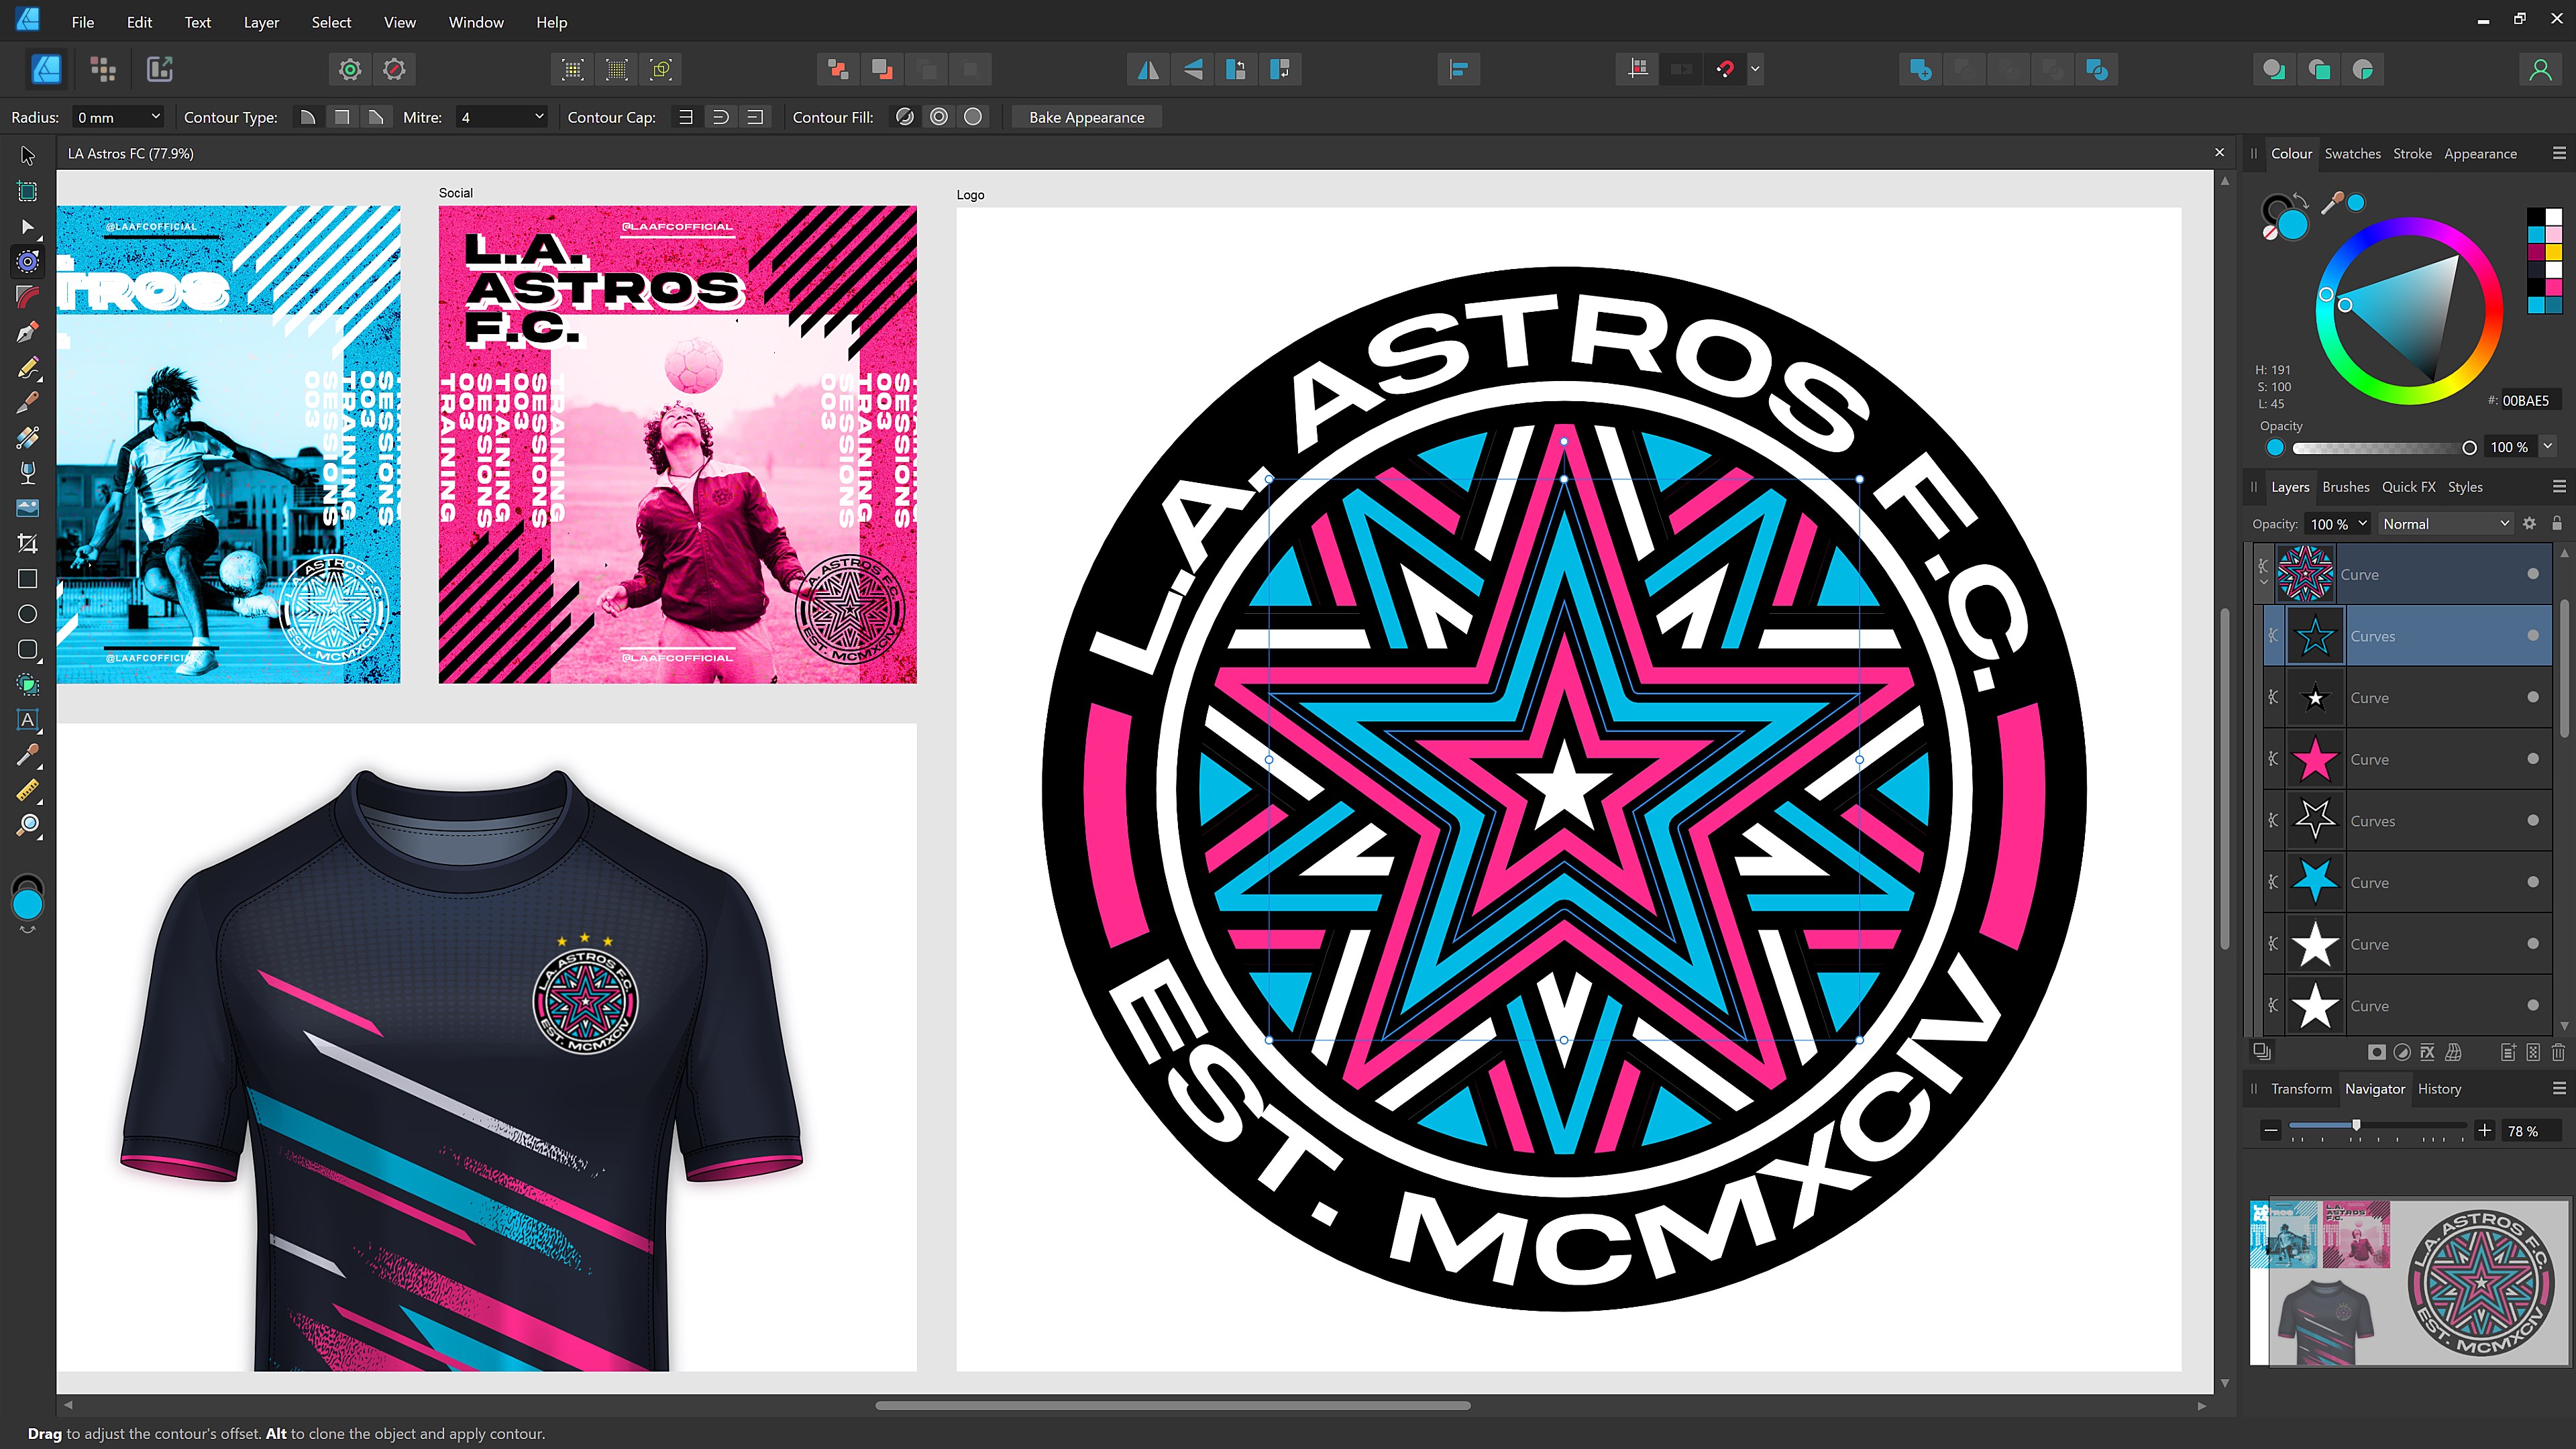Open the Radius value dropdown
The width and height of the screenshot is (2576, 1449).
155,117
